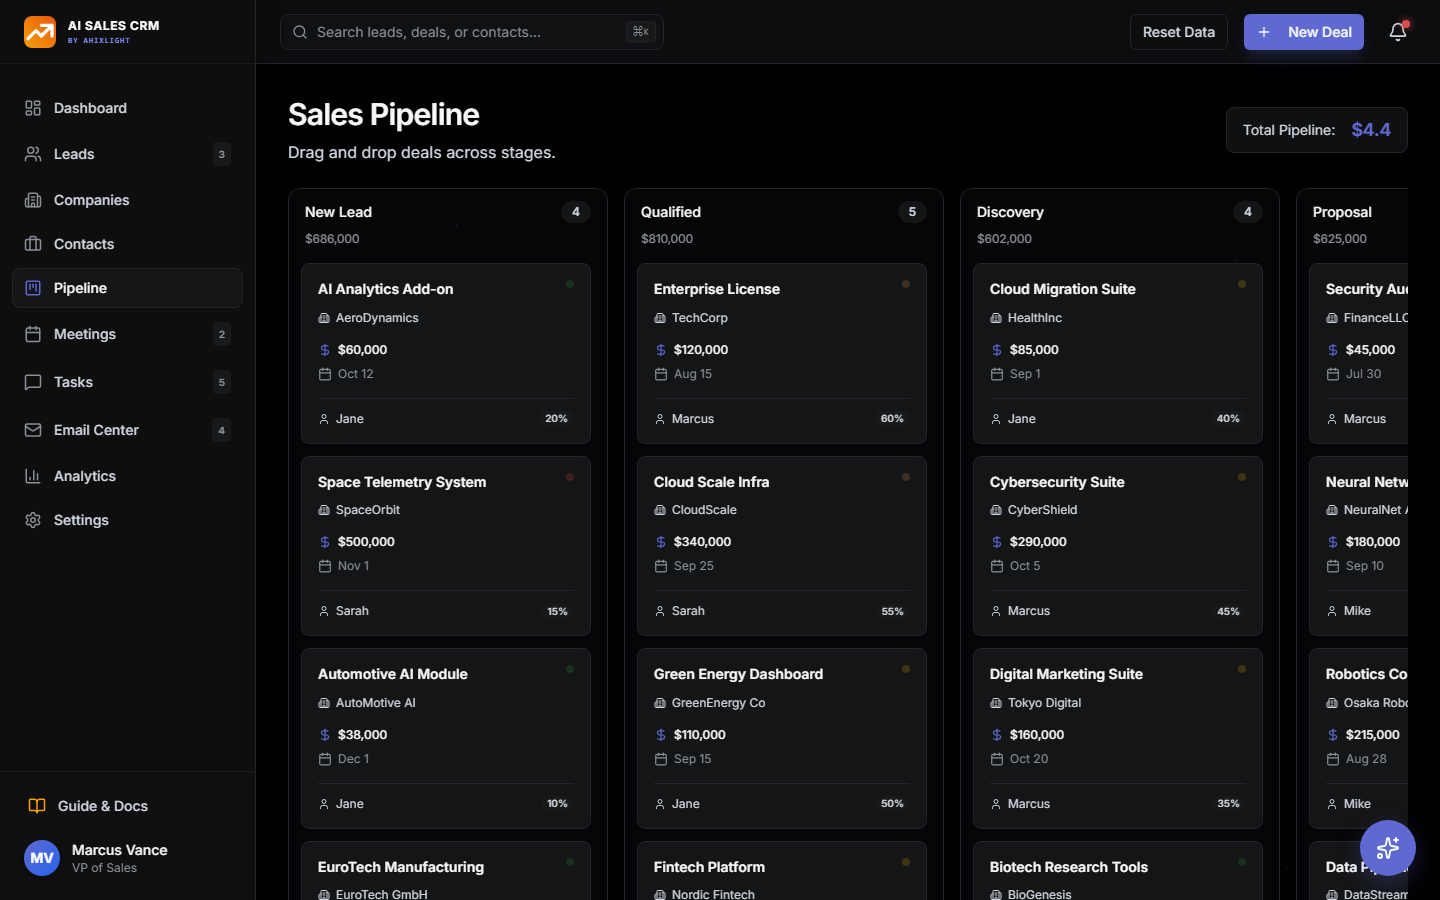Click the person icon beside Sarah on Cloud Scale Infra
Image resolution: width=1440 pixels, height=900 pixels.
tap(660, 611)
